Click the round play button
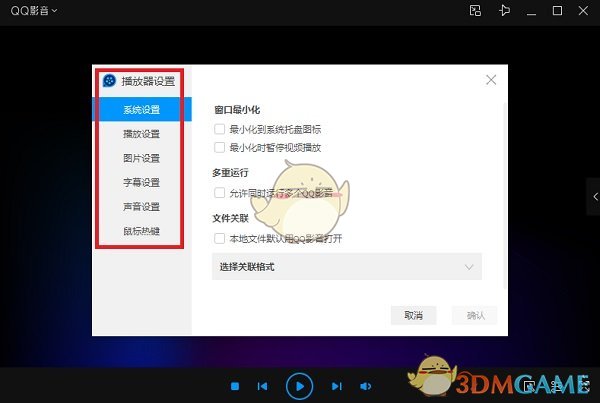 pyautogui.click(x=300, y=386)
